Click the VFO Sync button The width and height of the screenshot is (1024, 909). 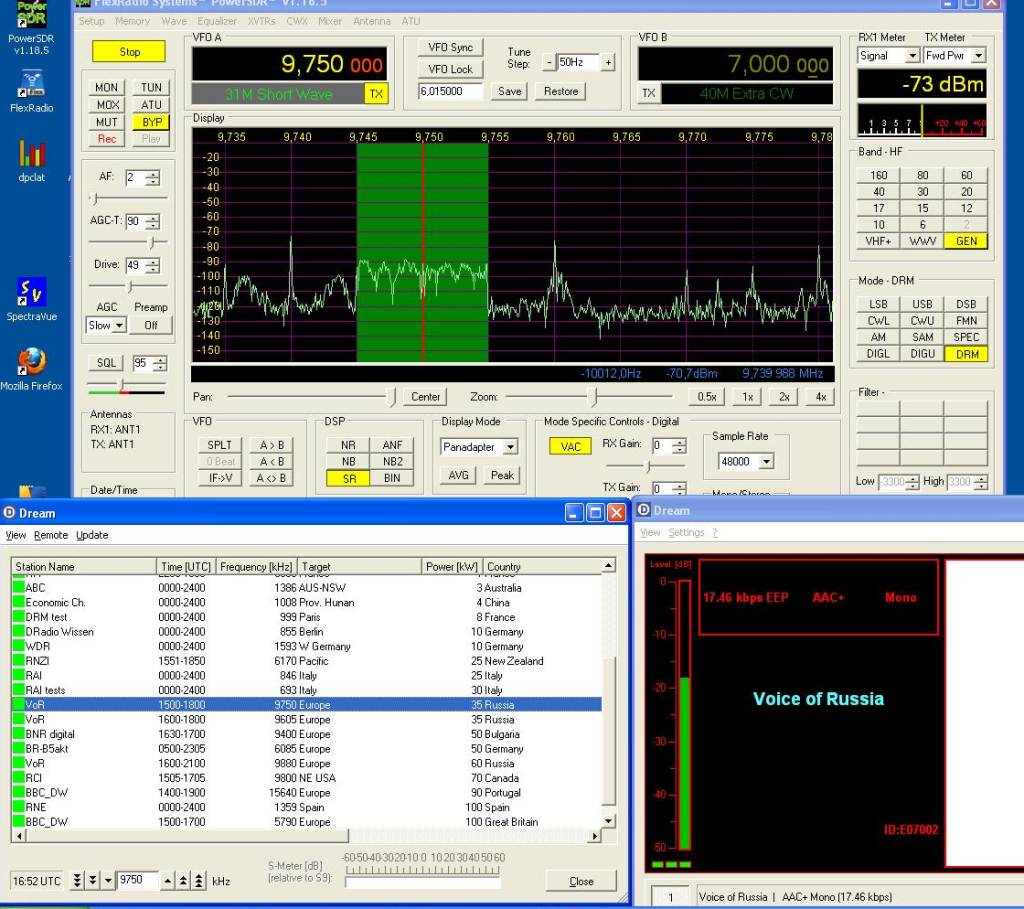click(x=451, y=48)
